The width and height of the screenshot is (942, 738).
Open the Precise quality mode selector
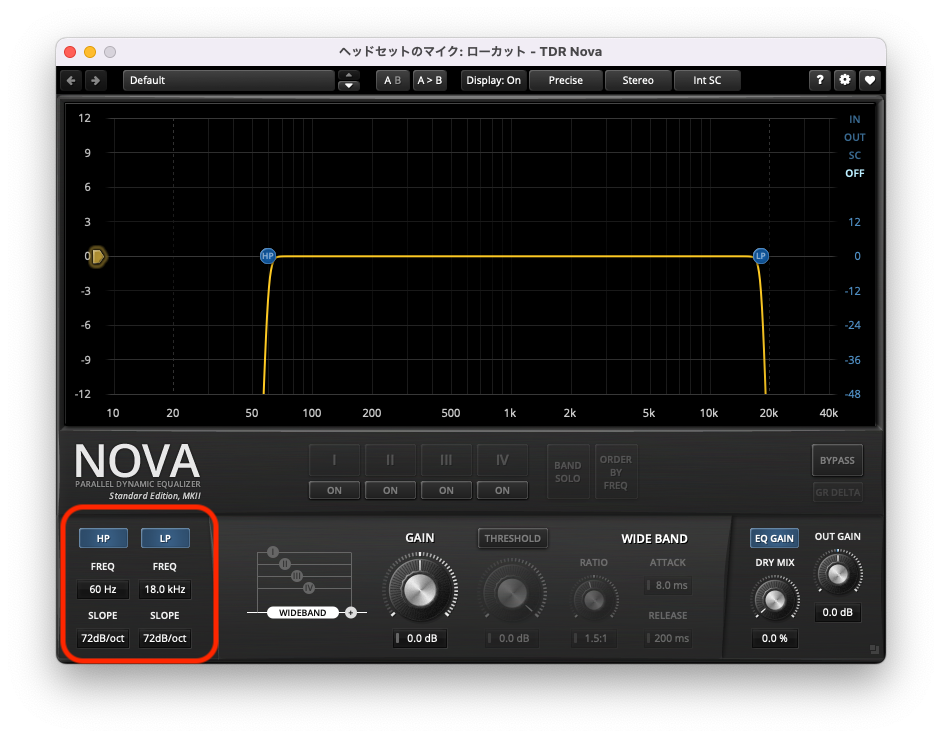click(x=565, y=80)
